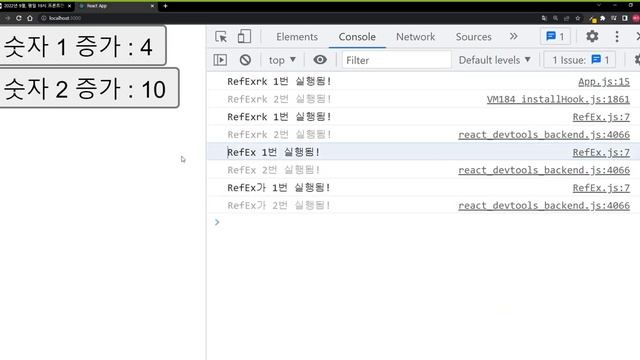Open the 1 Issue button in console toolbar
The image size is (640, 360).
coord(580,60)
